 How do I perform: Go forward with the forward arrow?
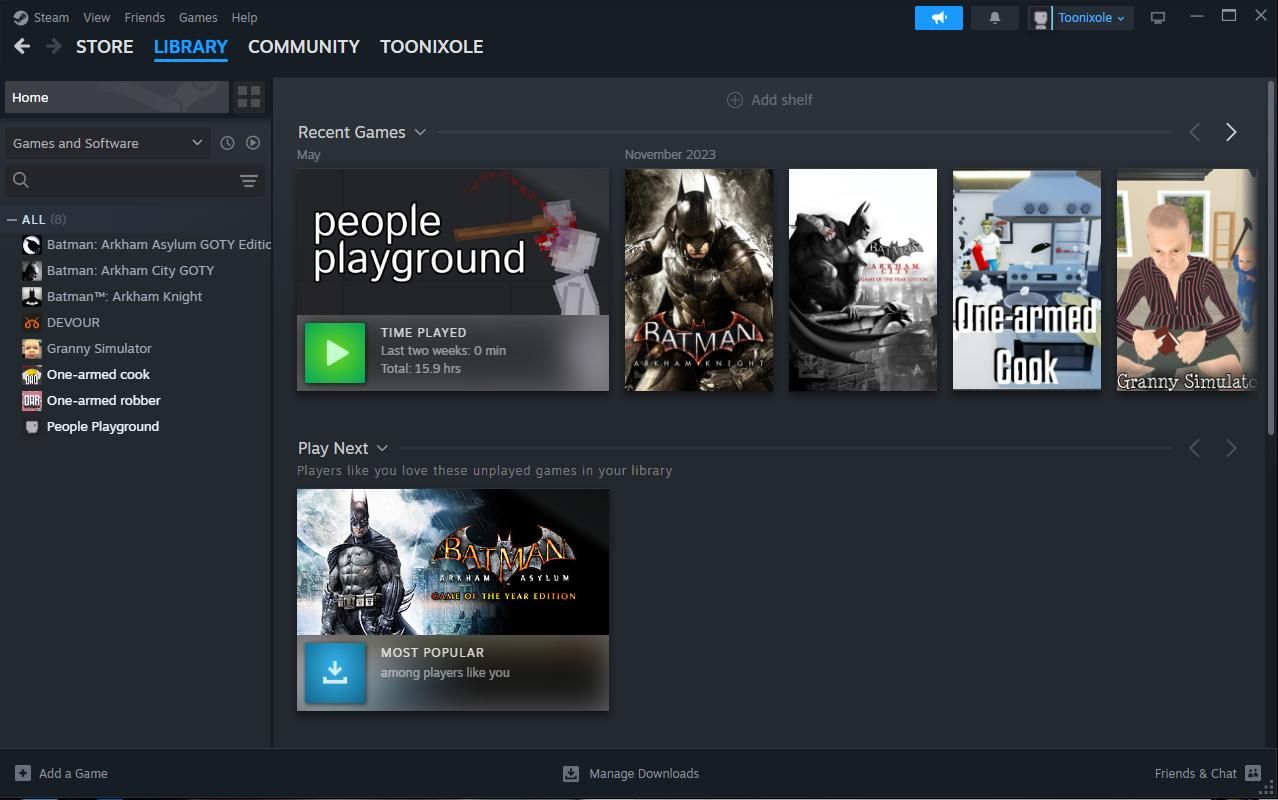pos(54,46)
